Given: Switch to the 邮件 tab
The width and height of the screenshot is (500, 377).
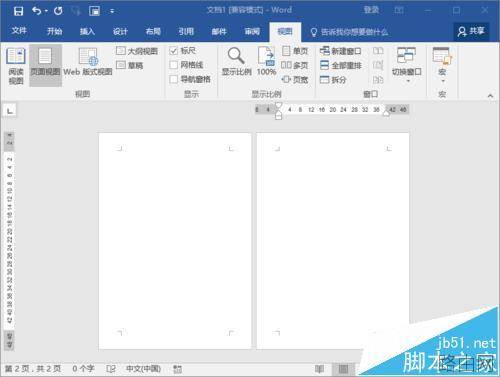Looking at the screenshot, I should click(219, 31).
